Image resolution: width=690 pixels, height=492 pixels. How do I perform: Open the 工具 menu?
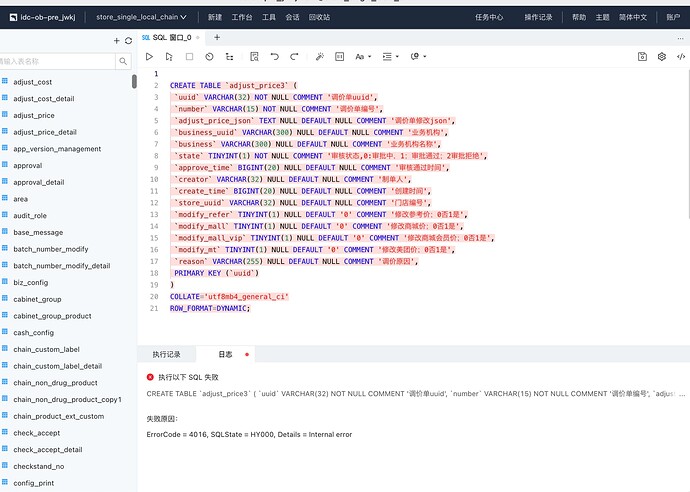click(x=269, y=17)
